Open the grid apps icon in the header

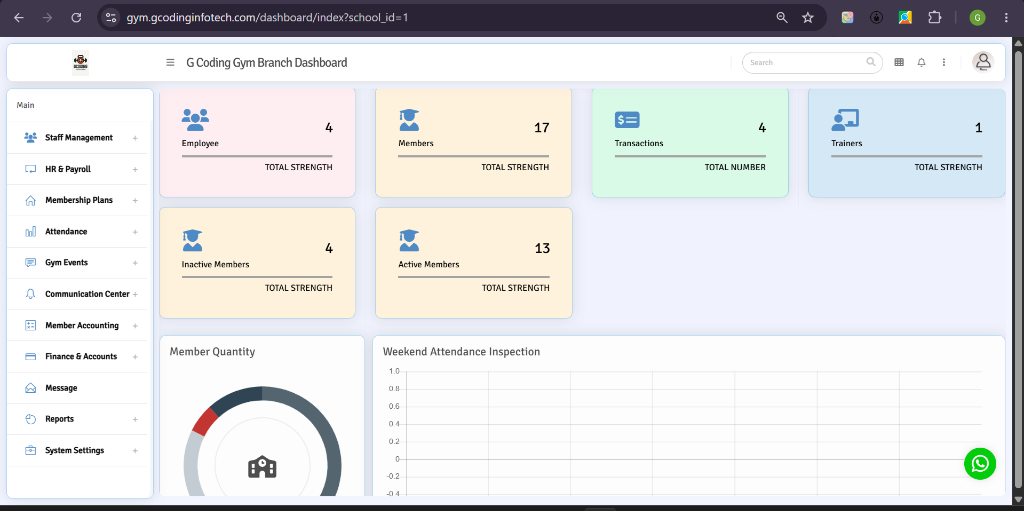[899, 62]
